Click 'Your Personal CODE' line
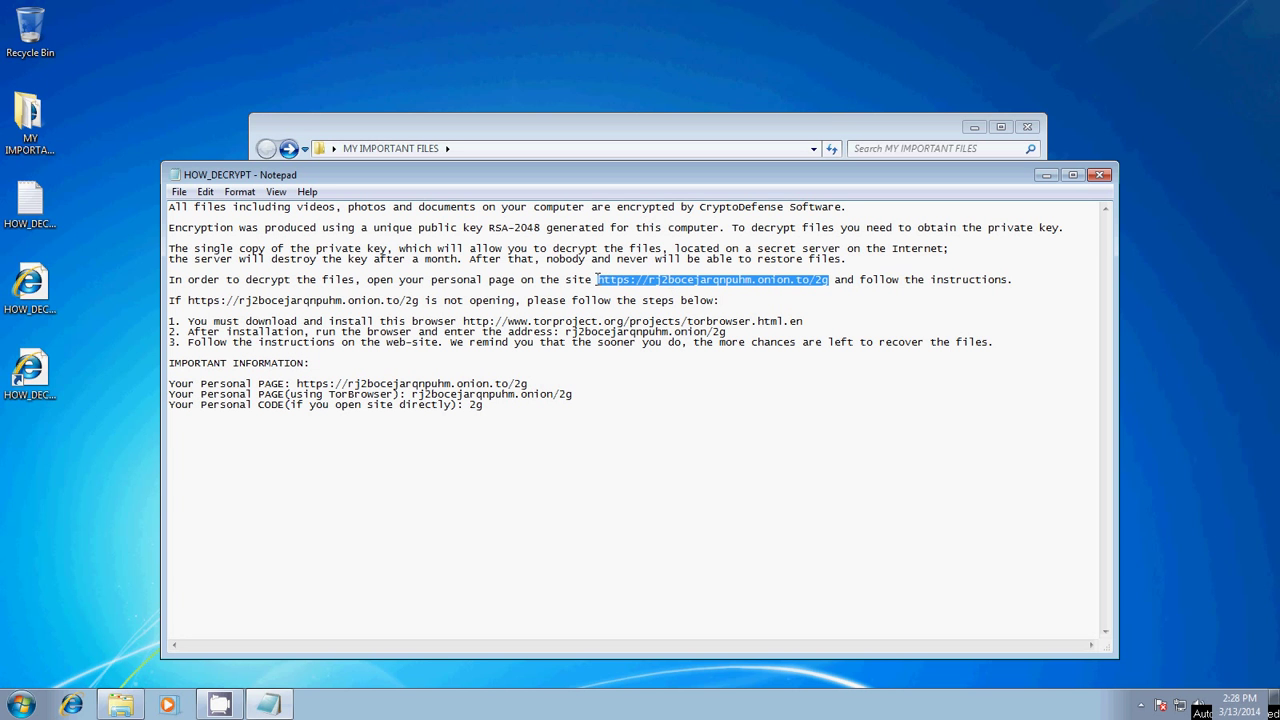 325,405
